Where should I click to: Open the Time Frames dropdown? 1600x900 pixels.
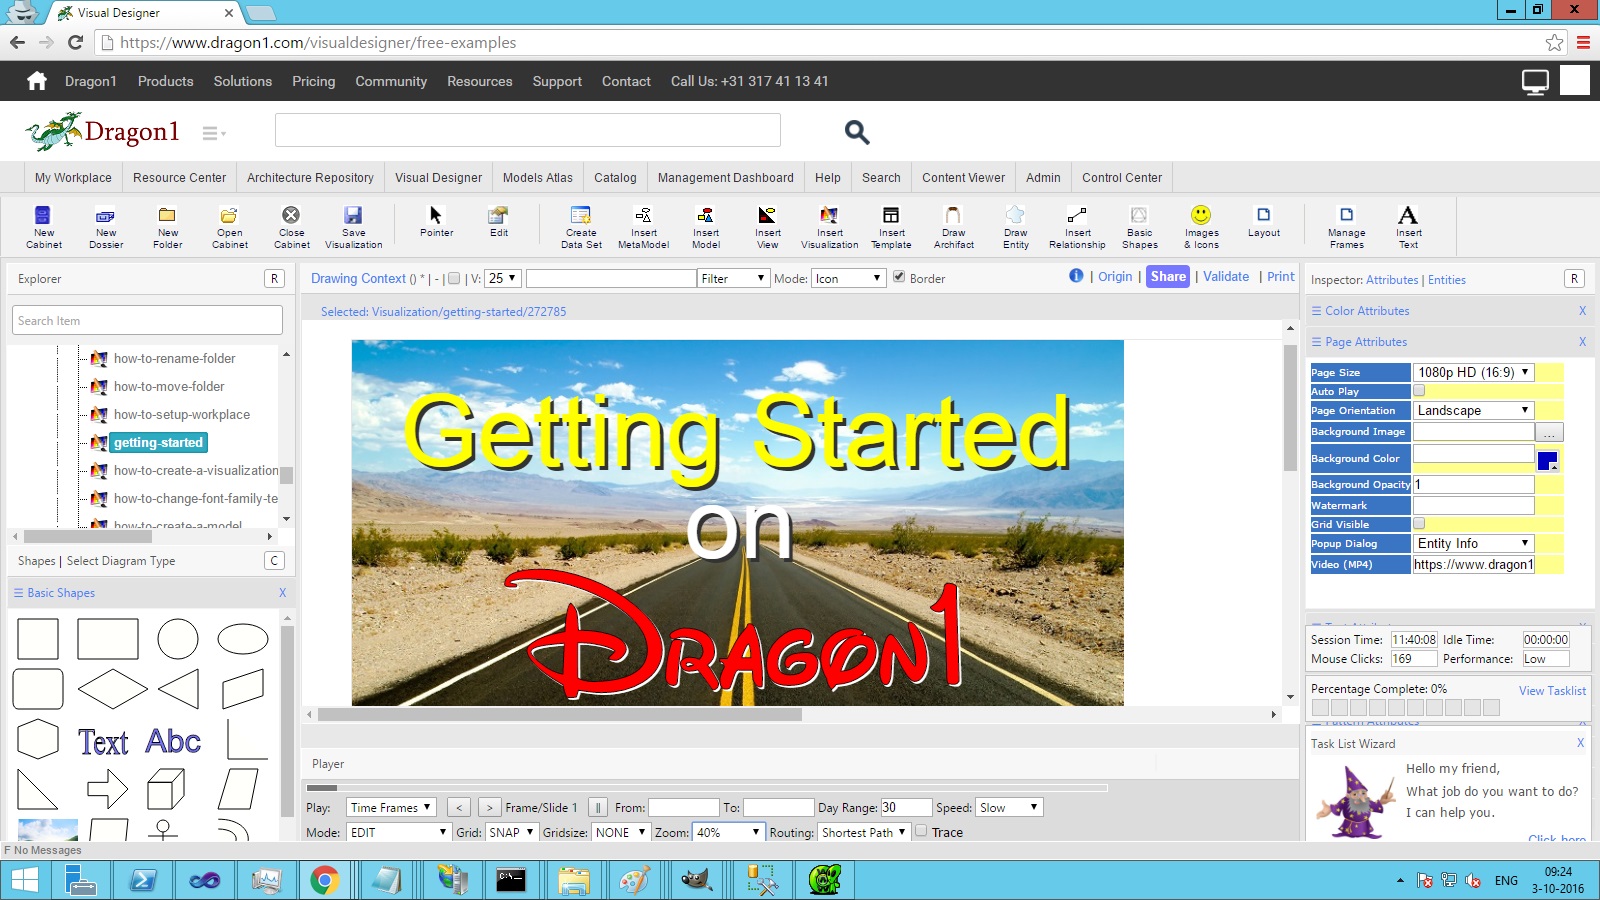[391, 807]
